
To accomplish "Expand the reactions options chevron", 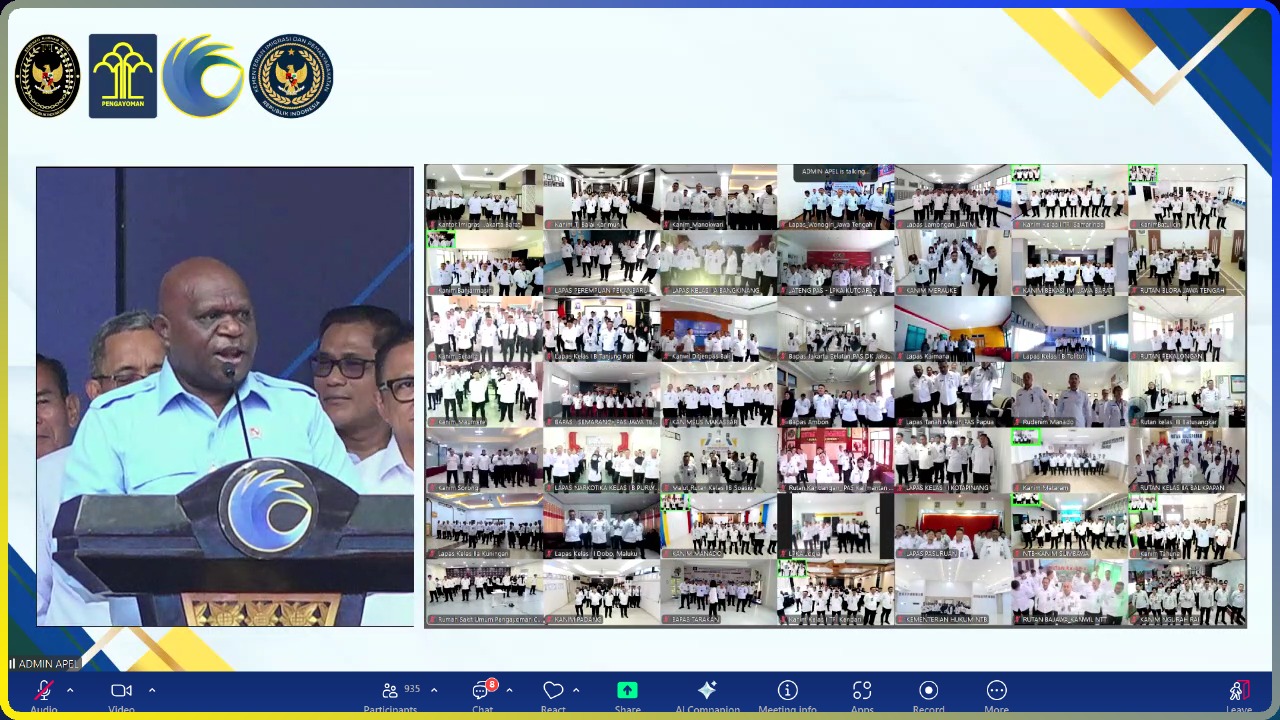I will click(576, 690).
